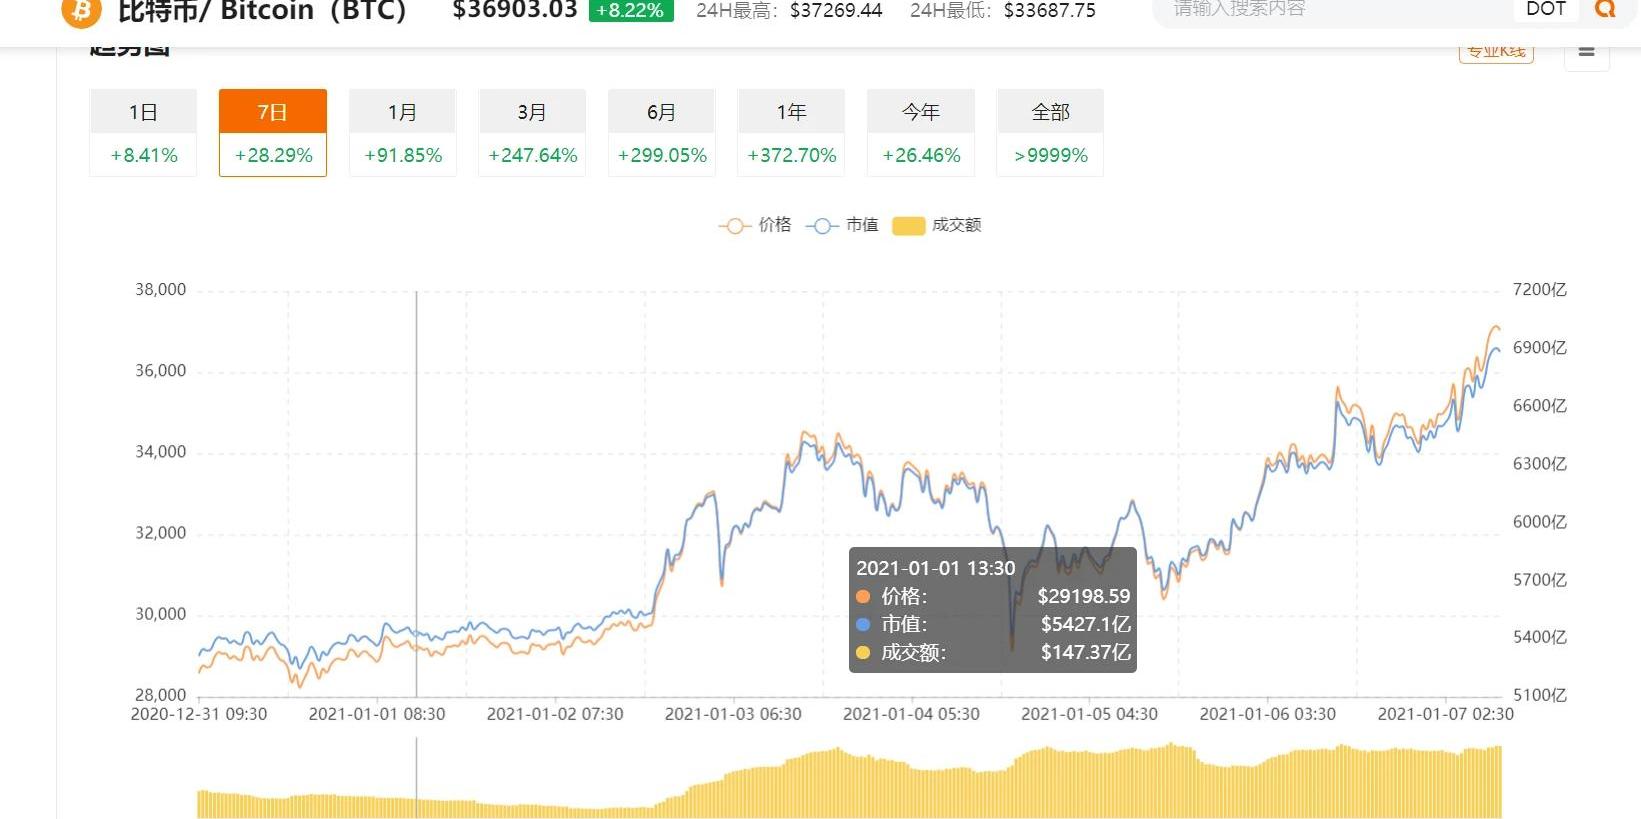Click the green +8.22% change badge
Image resolution: width=1641 pixels, height=819 pixels.
point(630,10)
